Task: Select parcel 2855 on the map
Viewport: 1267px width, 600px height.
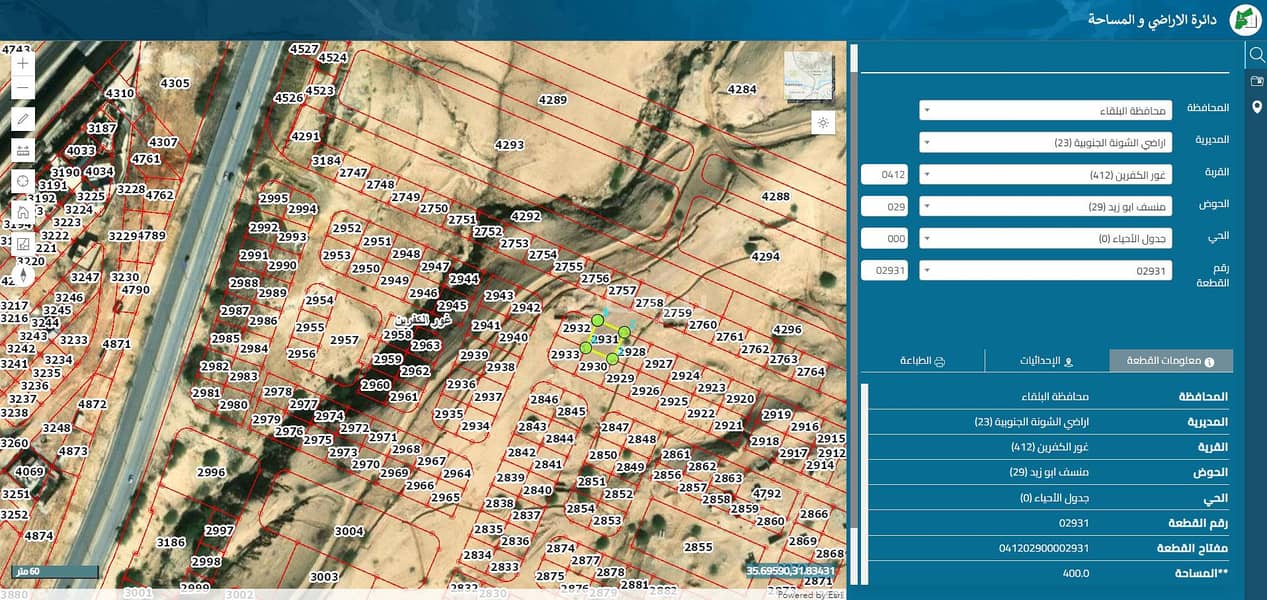Action: pyautogui.click(x=698, y=547)
